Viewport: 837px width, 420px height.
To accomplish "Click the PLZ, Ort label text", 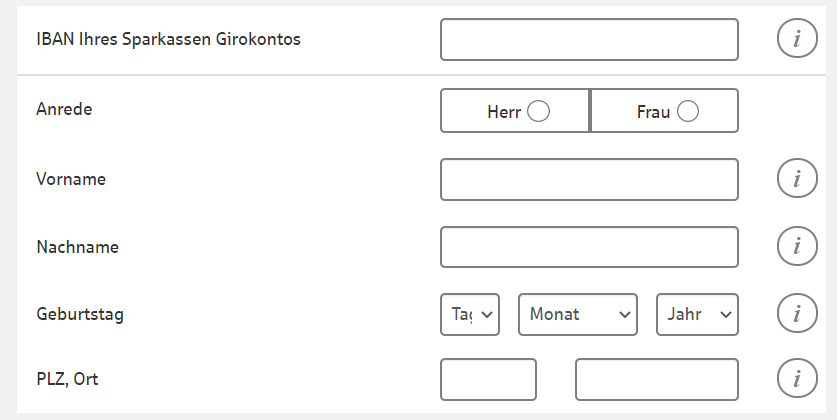I will click(67, 379).
